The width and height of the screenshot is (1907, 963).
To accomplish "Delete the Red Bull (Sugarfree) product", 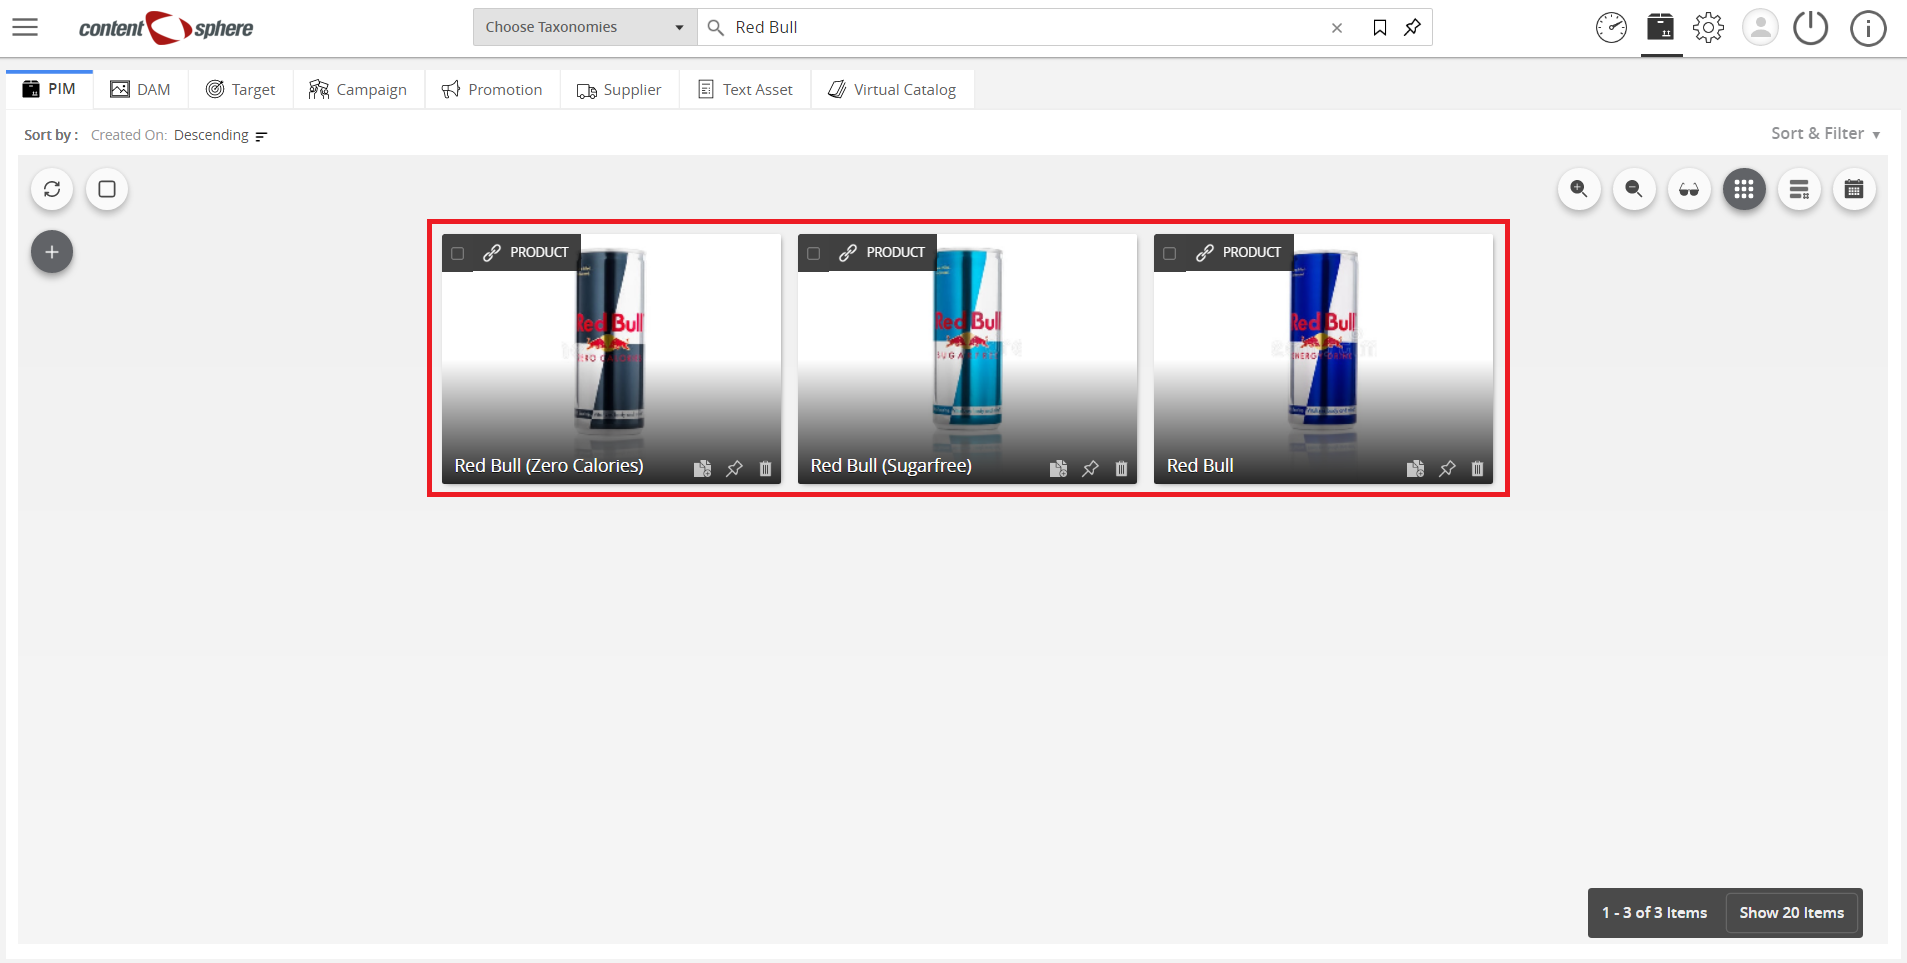I will tap(1122, 468).
